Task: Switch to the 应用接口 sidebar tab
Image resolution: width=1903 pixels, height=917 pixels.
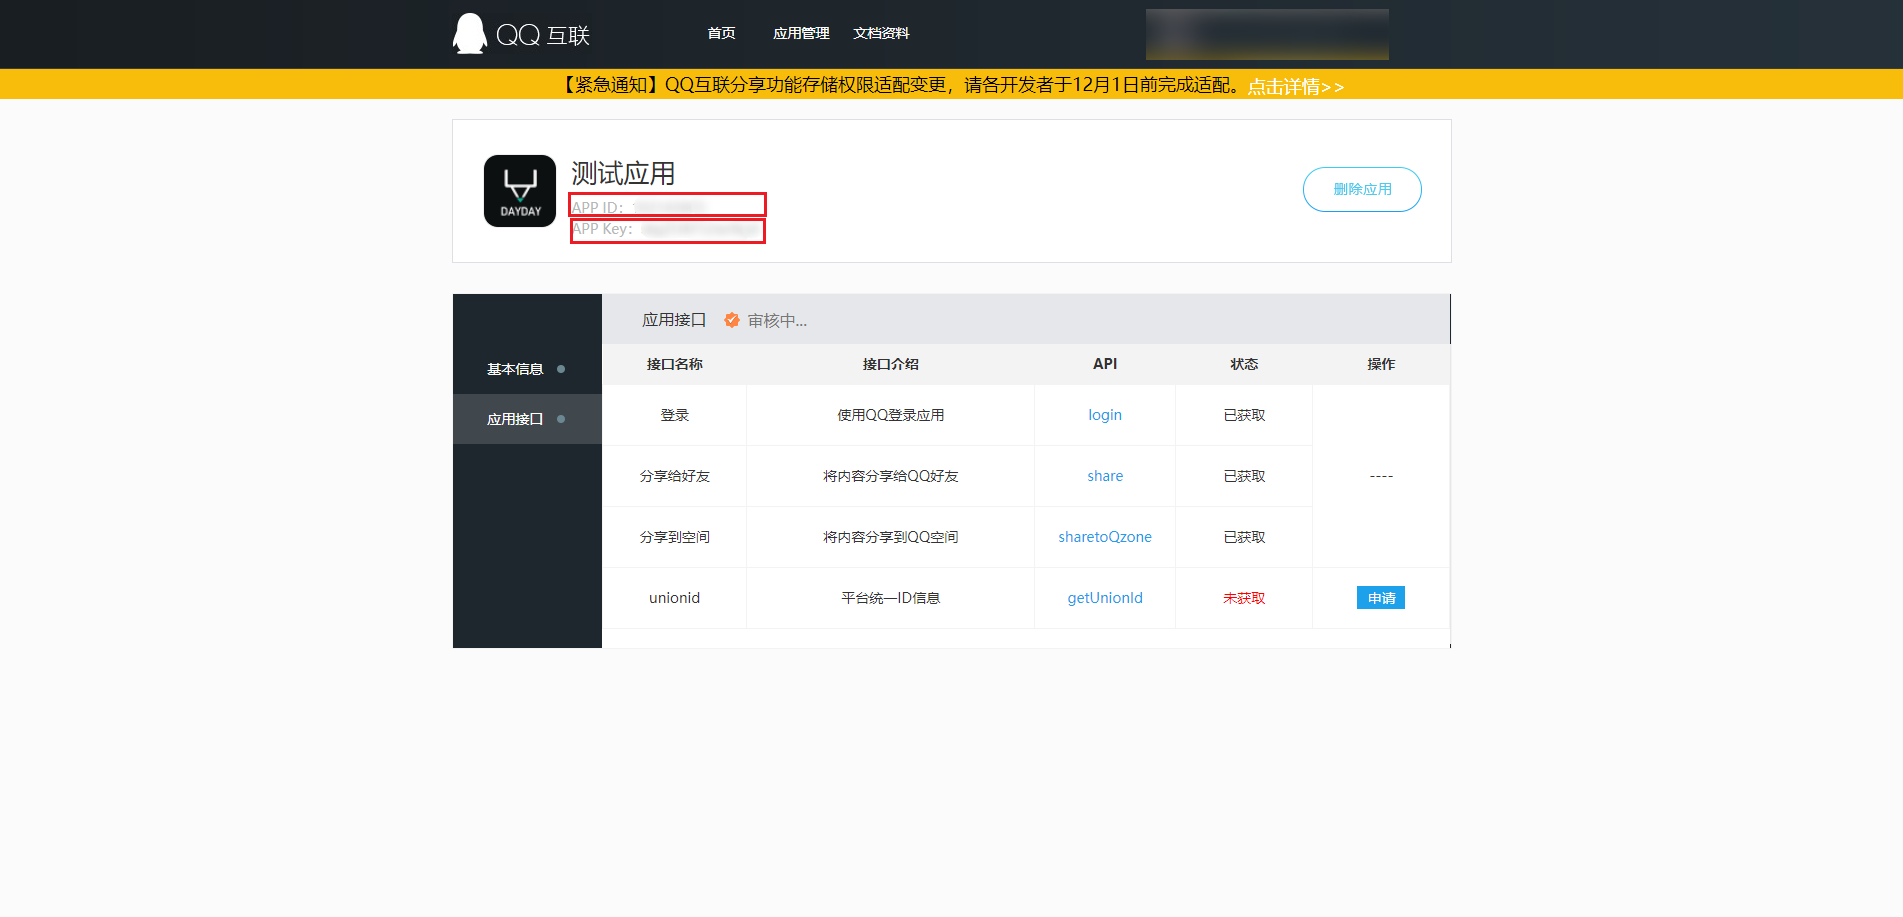Action: (514, 418)
